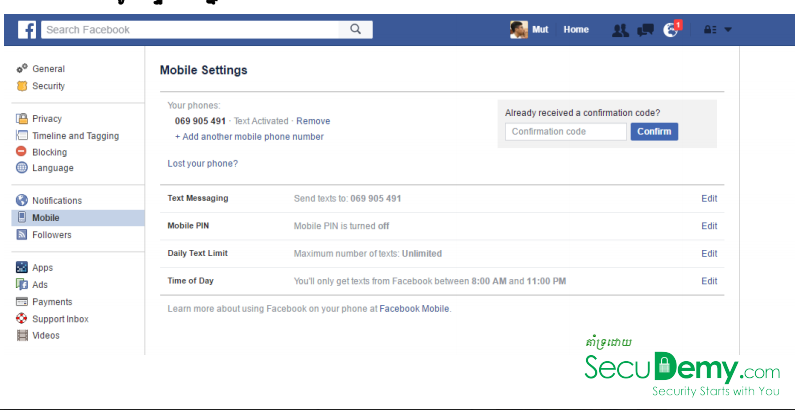This screenshot has width=795, height=410.
Task: Go to Home in top bar
Action: click(x=576, y=29)
